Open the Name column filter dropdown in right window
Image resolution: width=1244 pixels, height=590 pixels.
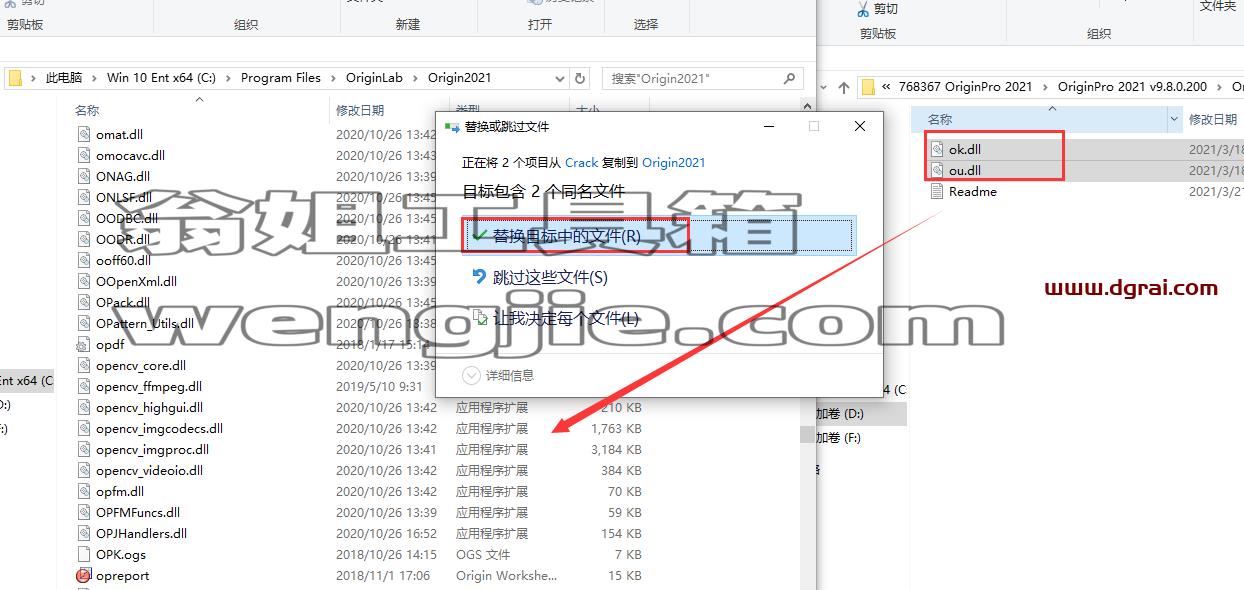pos(1174,119)
